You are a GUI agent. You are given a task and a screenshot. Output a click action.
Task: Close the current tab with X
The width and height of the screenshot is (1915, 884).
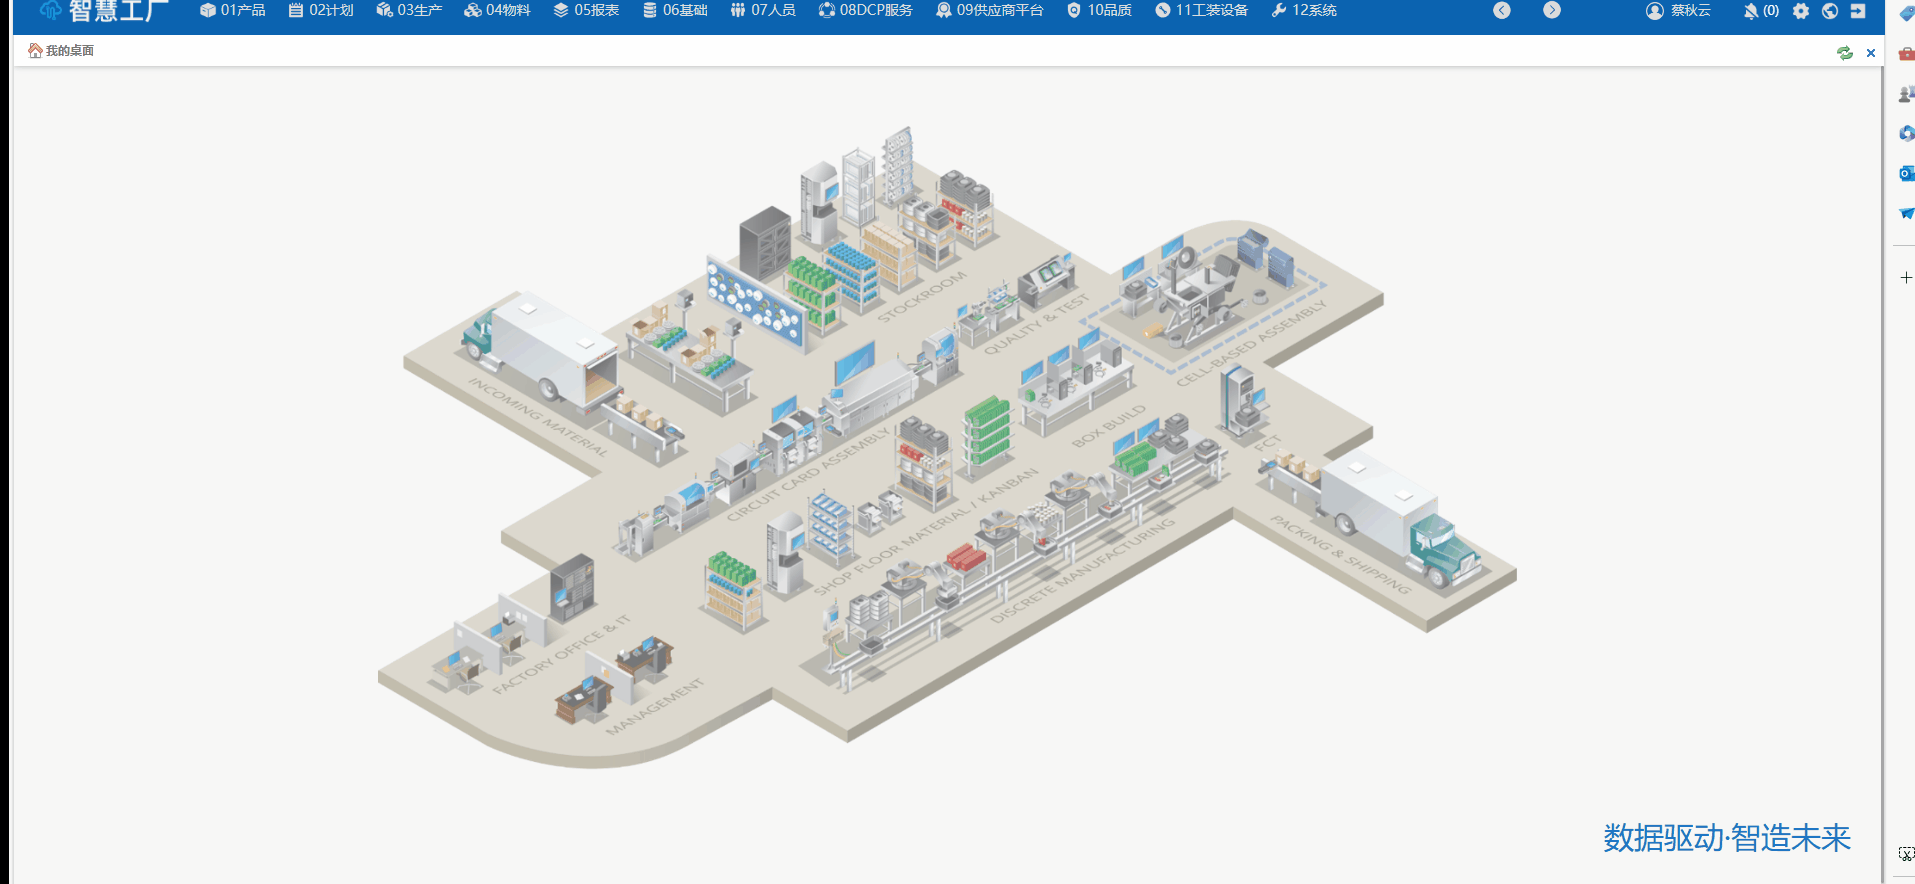(1871, 53)
